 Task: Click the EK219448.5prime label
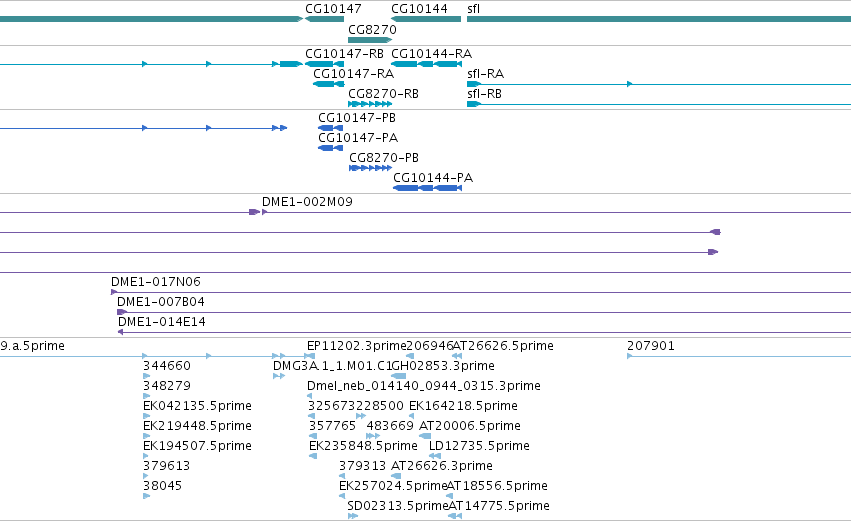coord(197,426)
